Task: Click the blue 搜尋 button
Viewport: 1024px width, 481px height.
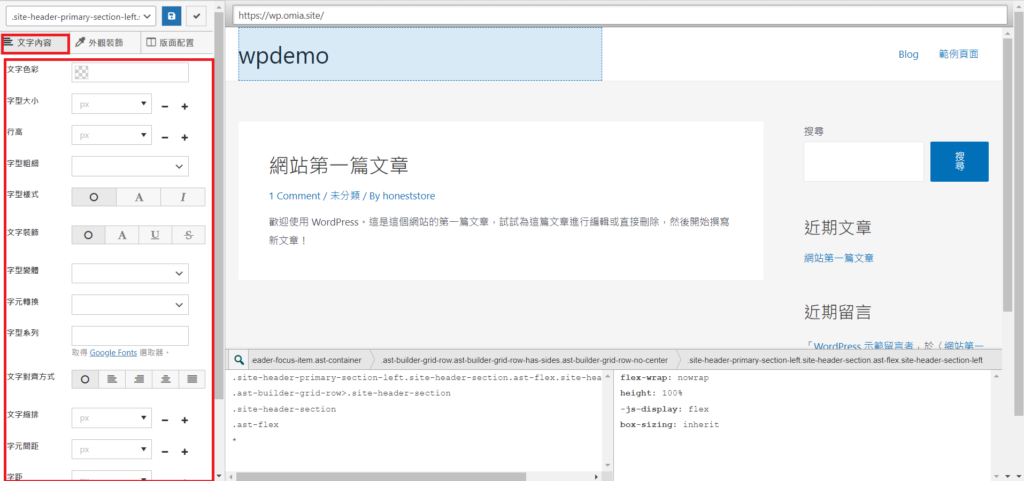Action: pyautogui.click(x=958, y=162)
